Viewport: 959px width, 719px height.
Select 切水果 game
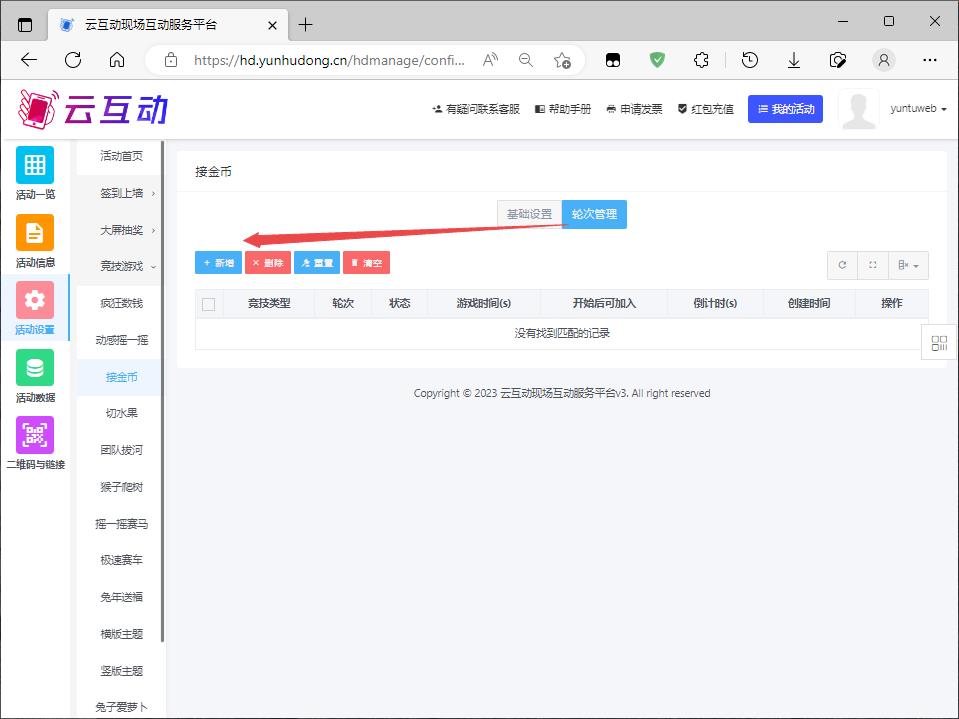click(121, 413)
